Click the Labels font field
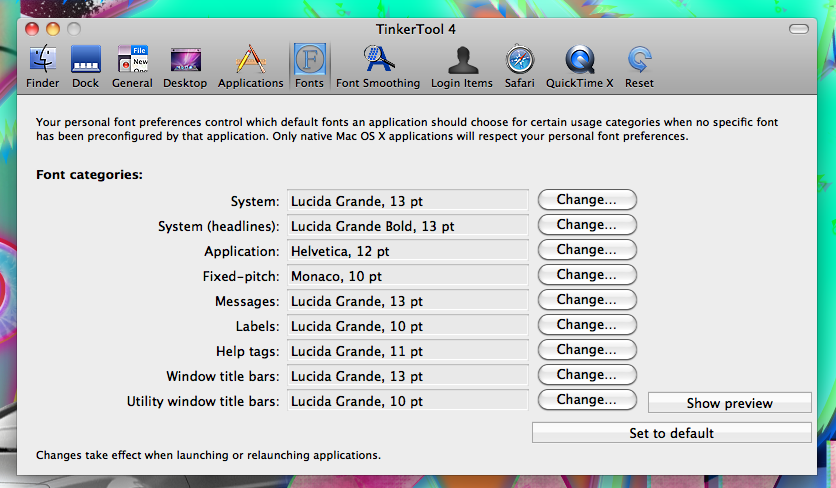836x488 pixels. (x=408, y=326)
